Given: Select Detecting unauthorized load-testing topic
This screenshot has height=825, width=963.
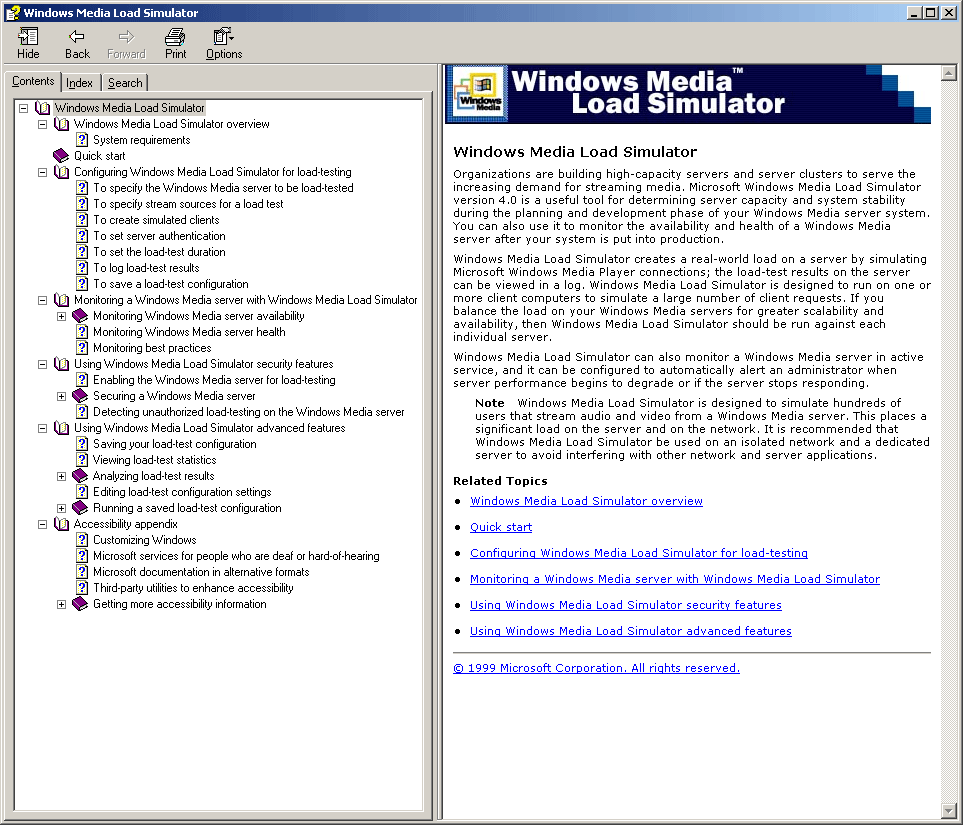Looking at the screenshot, I should click(249, 412).
